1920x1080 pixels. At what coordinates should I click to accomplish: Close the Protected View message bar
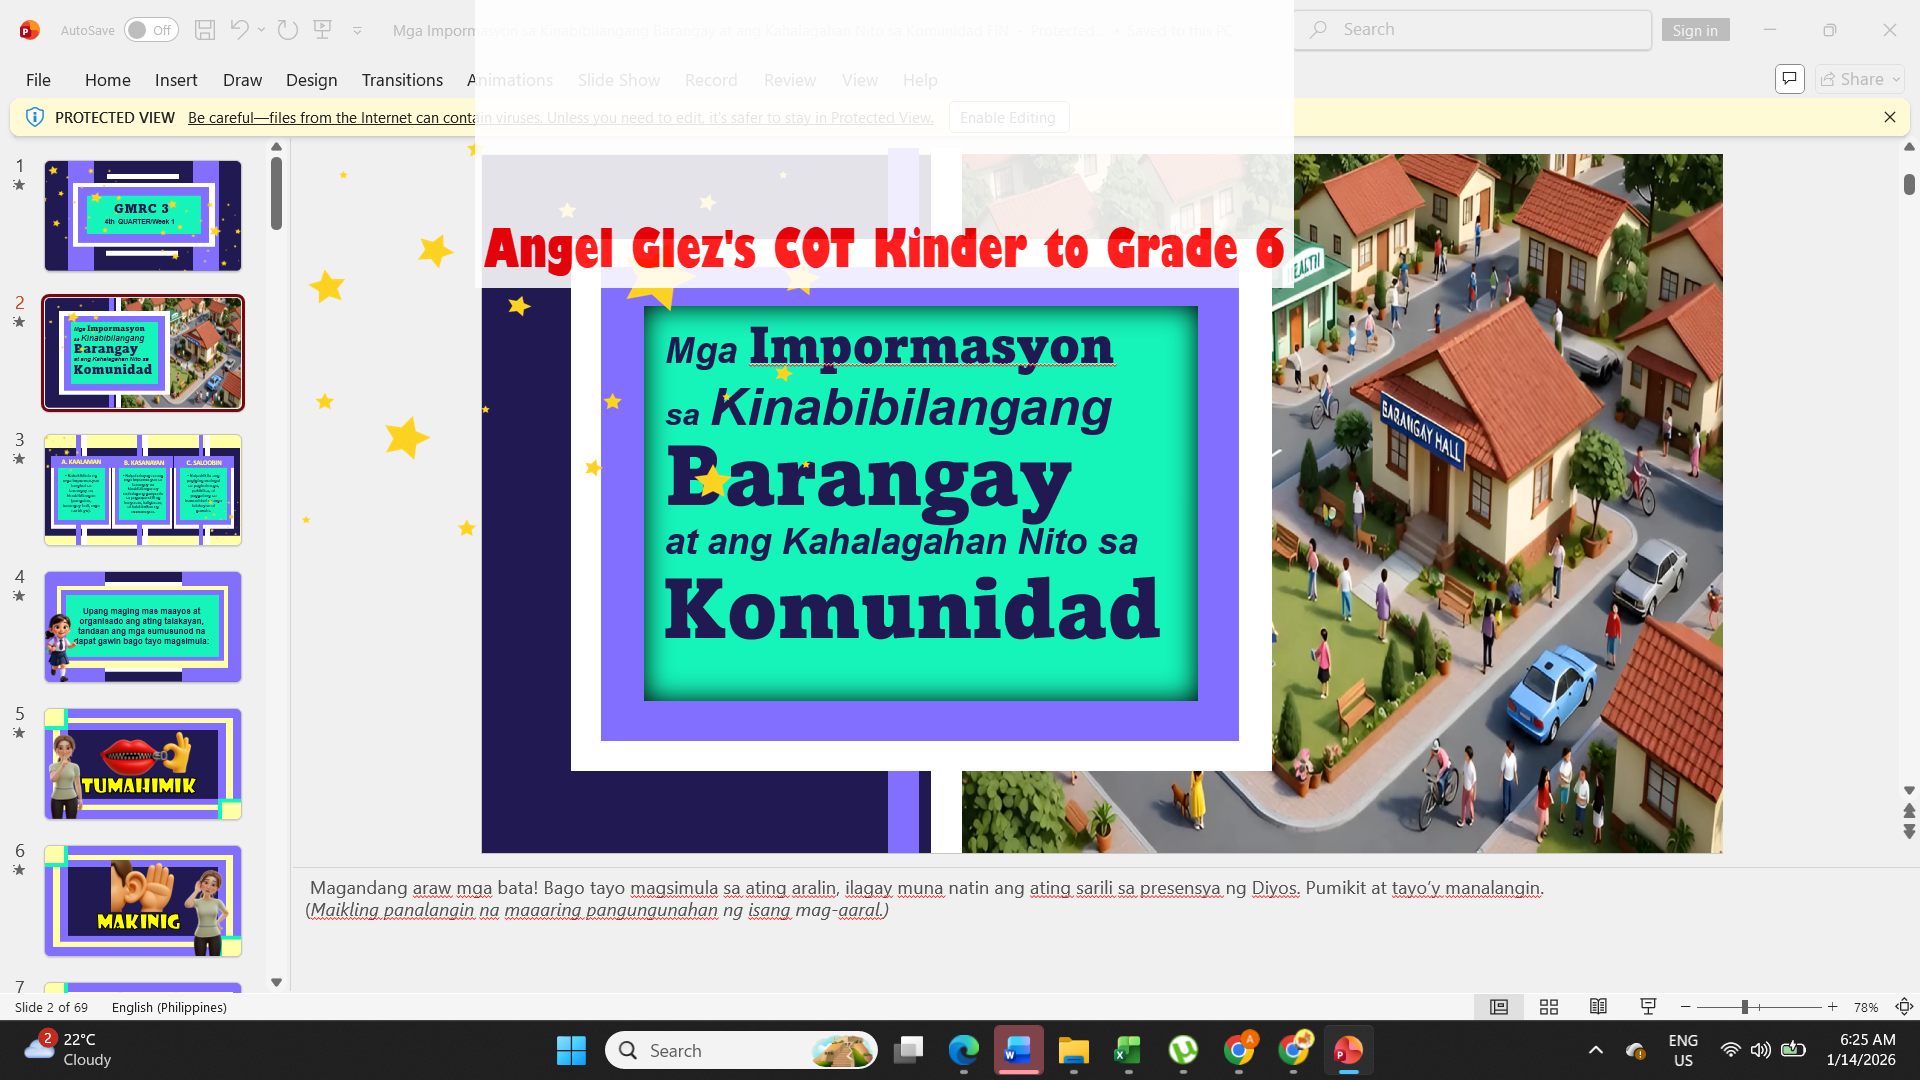click(x=1890, y=117)
